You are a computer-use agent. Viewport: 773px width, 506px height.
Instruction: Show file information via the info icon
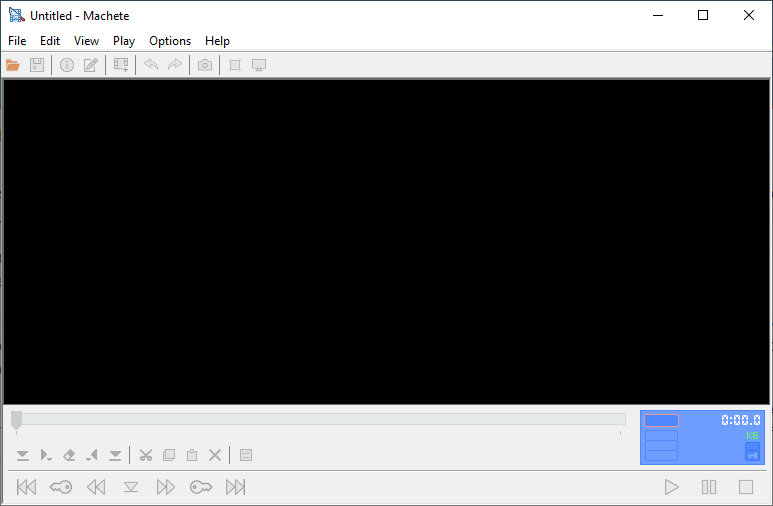67,65
